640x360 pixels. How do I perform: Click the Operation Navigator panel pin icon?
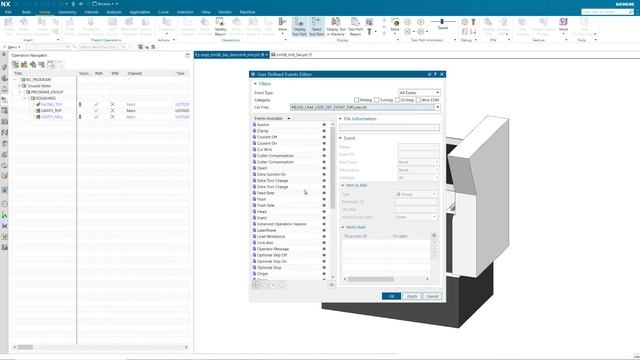pyautogui.click(x=187, y=55)
